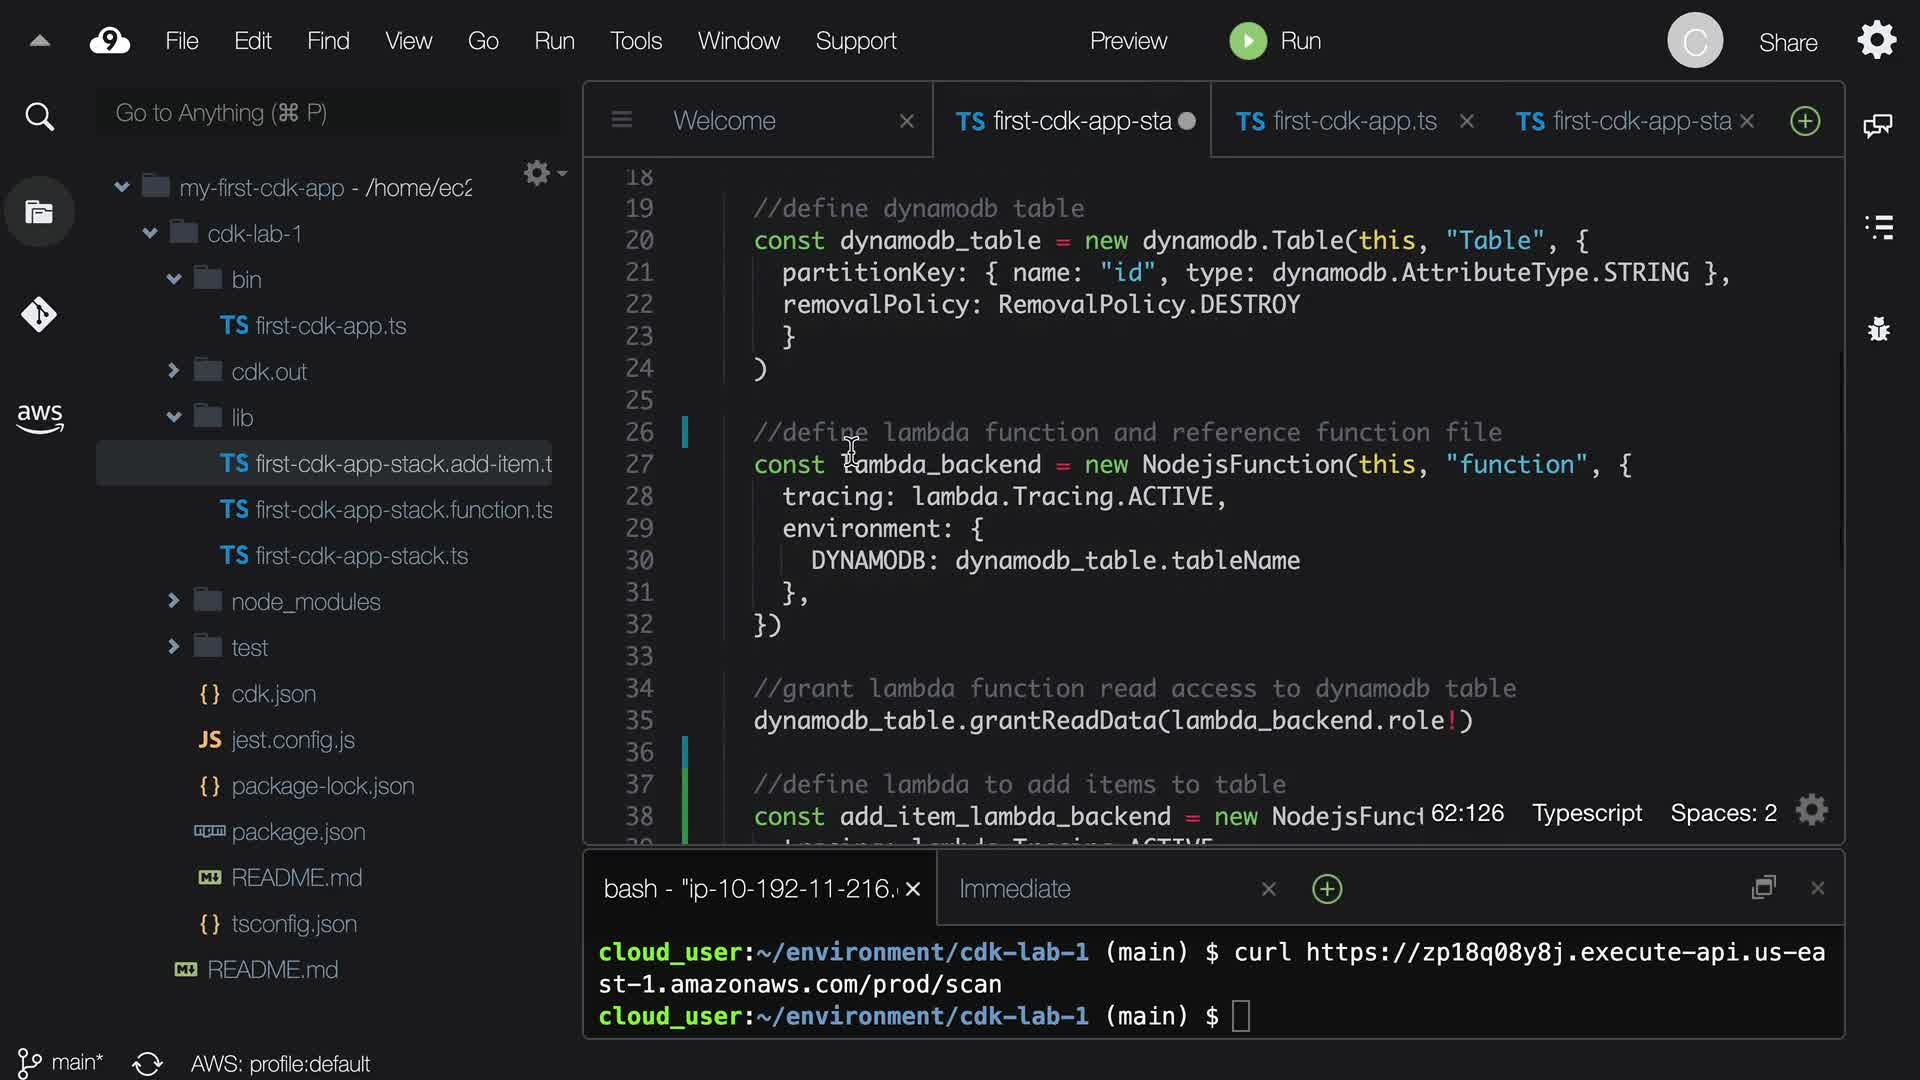Add a new editor tab

click(1805, 121)
